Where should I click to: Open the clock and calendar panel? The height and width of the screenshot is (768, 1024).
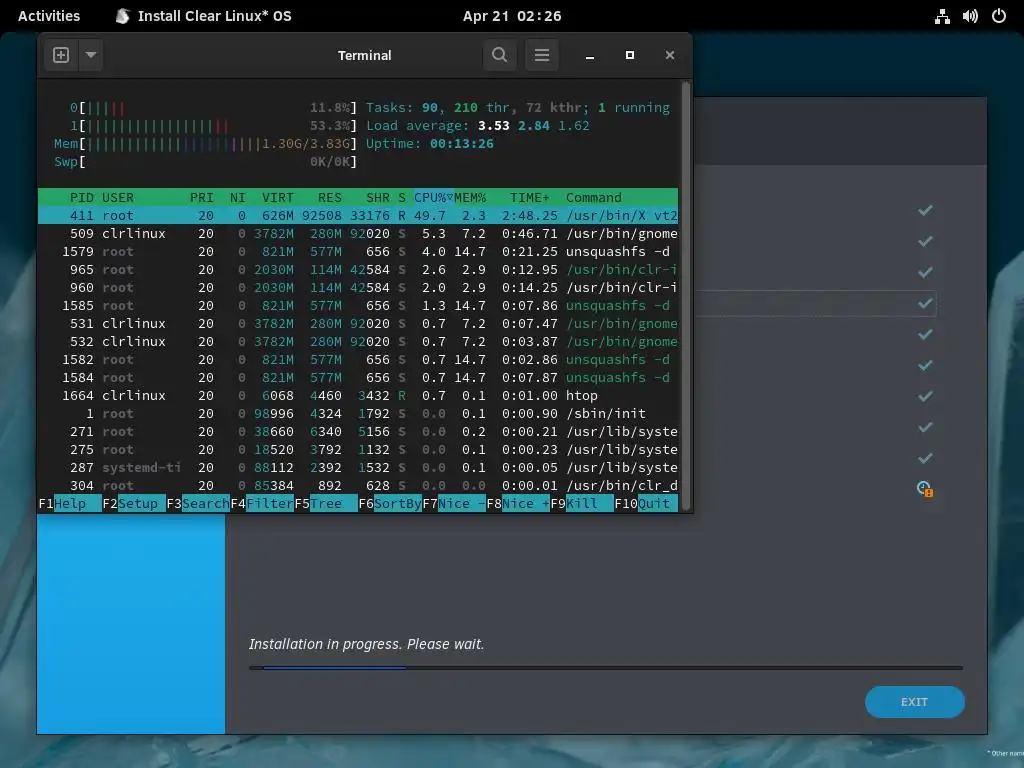coord(512,16)
